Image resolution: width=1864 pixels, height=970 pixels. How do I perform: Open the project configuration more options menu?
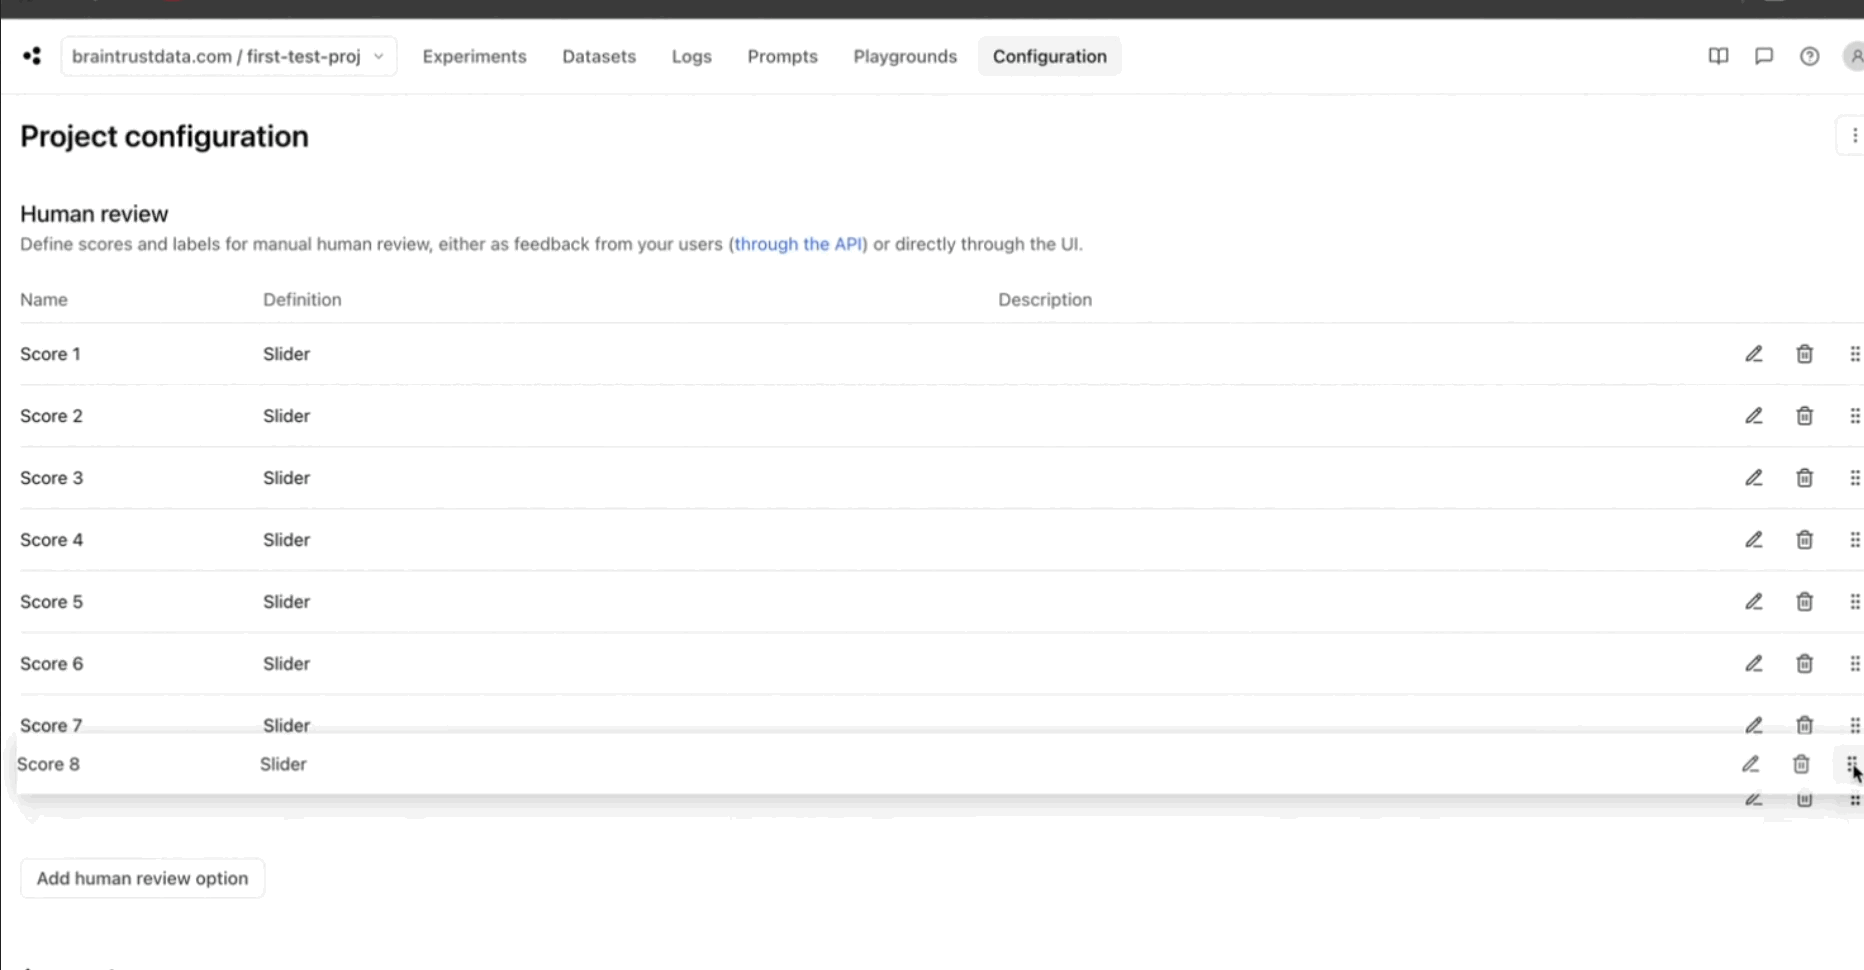(1853, 136)
